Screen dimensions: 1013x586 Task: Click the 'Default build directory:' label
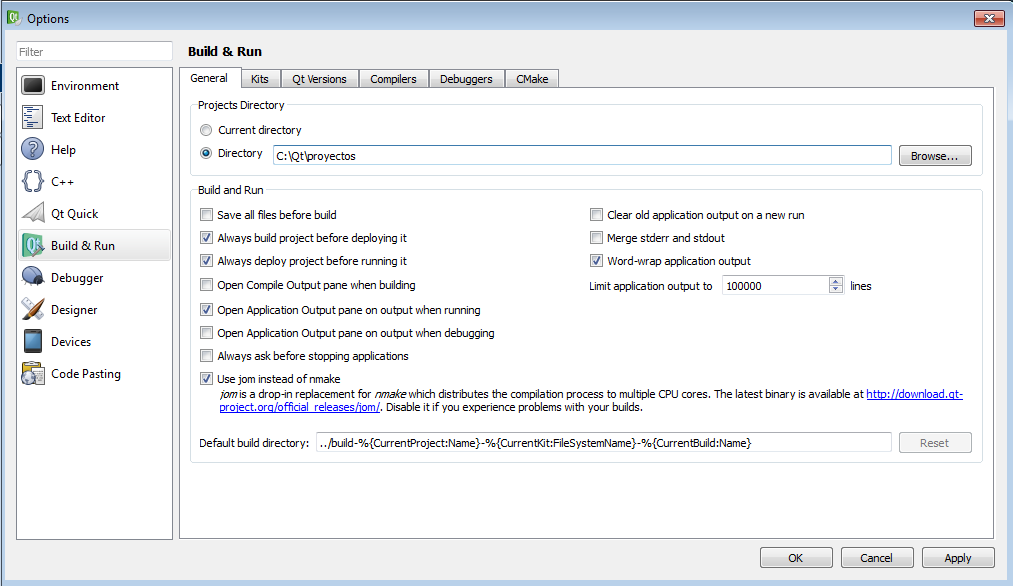[254, 443]
